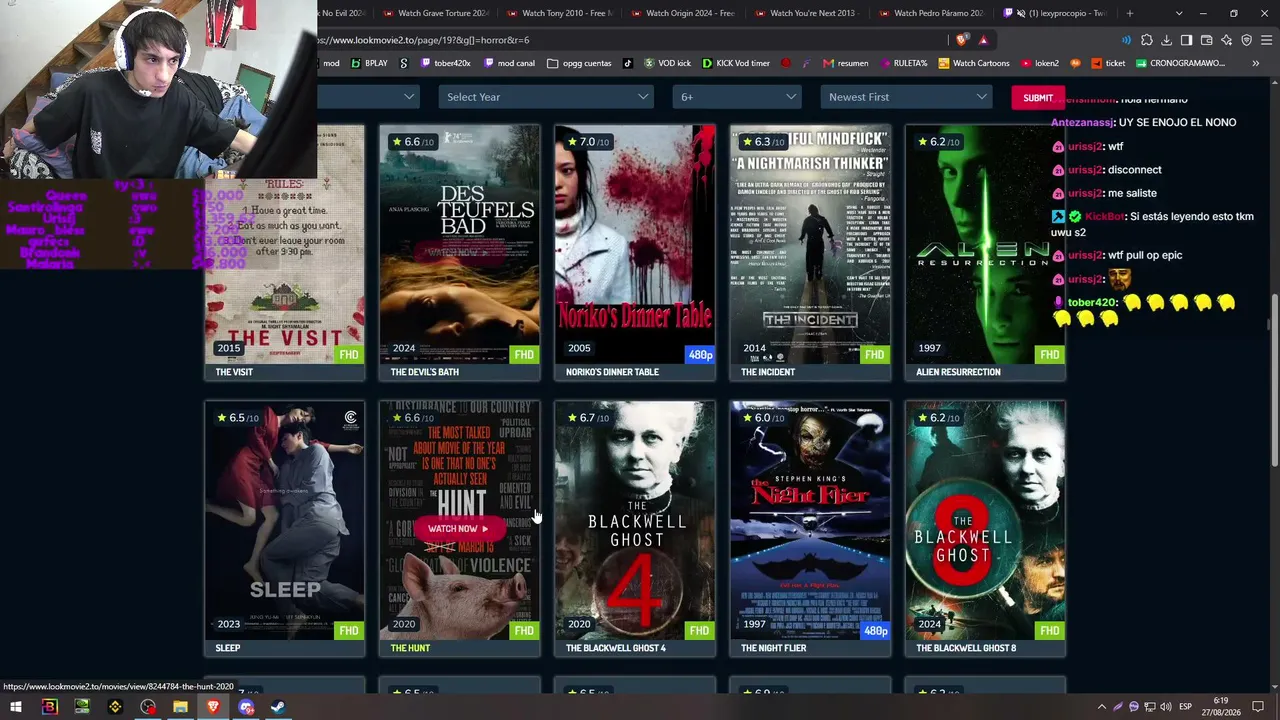The image size is (1280, 720).
Task: Open the Binance taskbar icon
Action: 115,707
